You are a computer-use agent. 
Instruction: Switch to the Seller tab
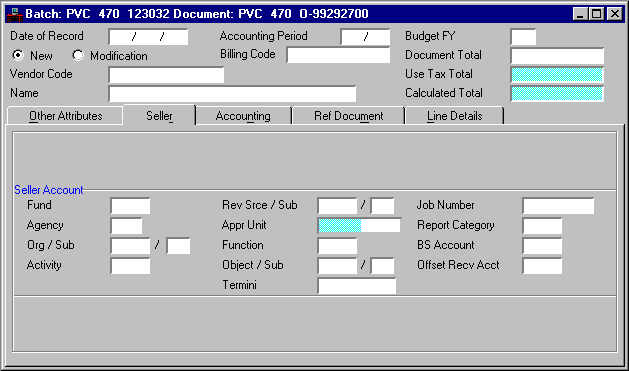pyautogui.click(x=159, y=116)
